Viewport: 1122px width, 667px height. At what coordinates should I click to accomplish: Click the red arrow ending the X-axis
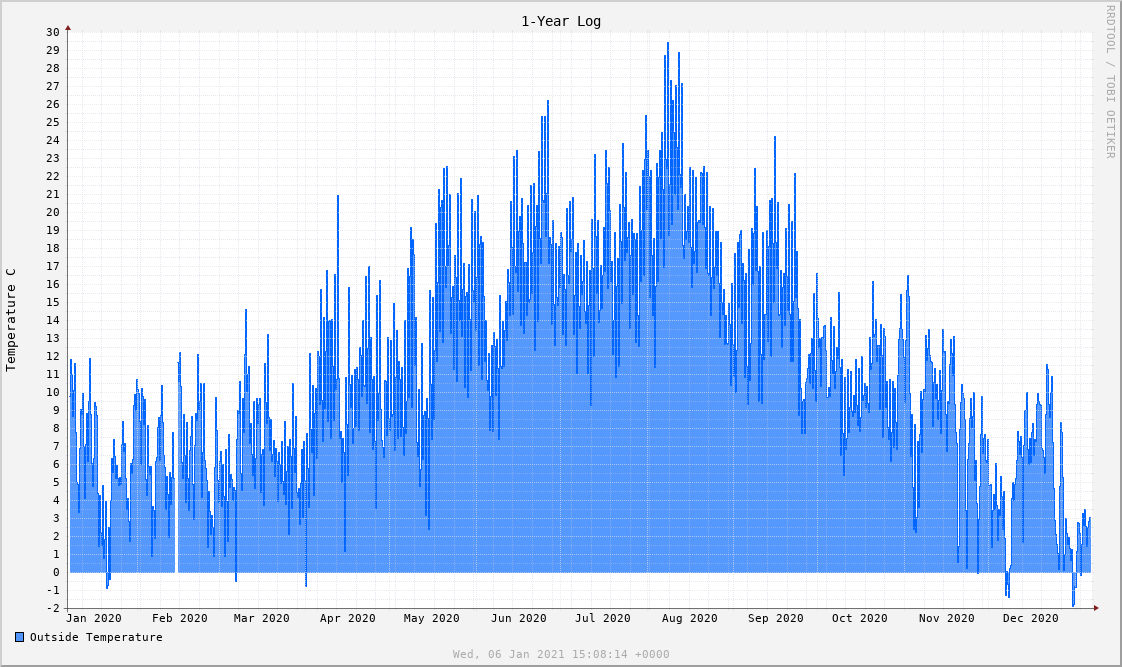pyautogui.click(x=1096, y=608)
